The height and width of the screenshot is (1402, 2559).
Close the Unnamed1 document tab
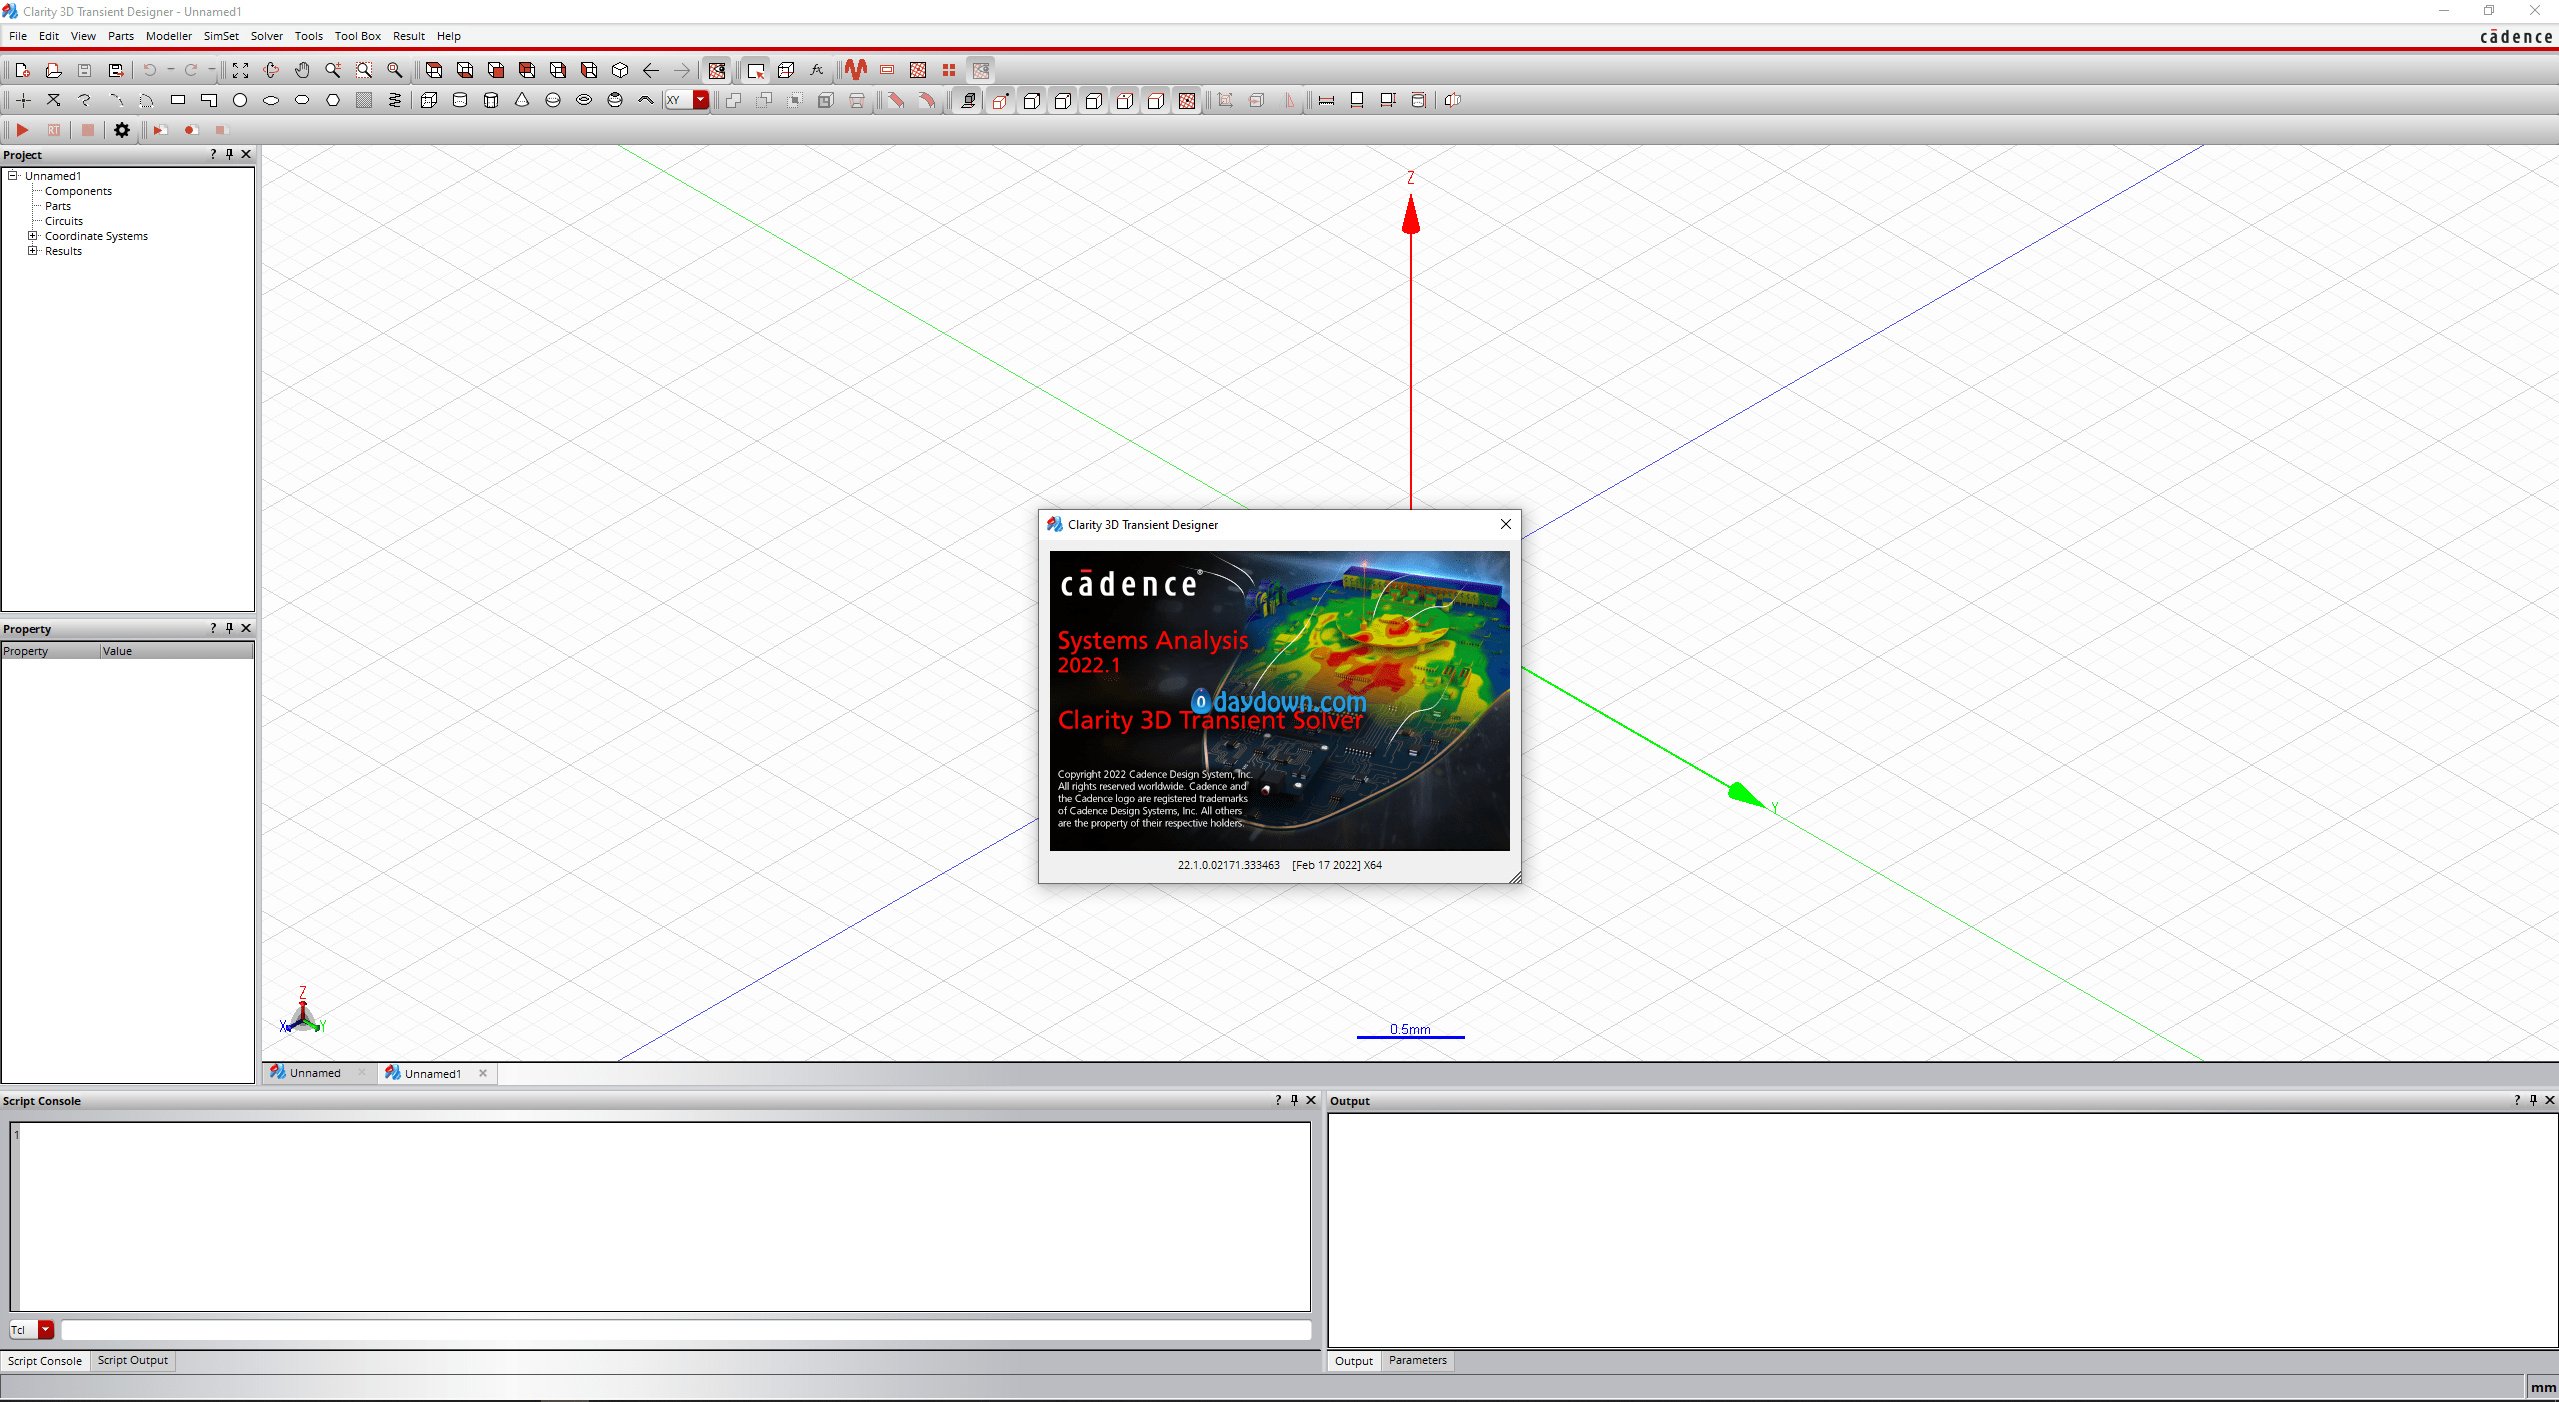click(x=483, y=1073)
